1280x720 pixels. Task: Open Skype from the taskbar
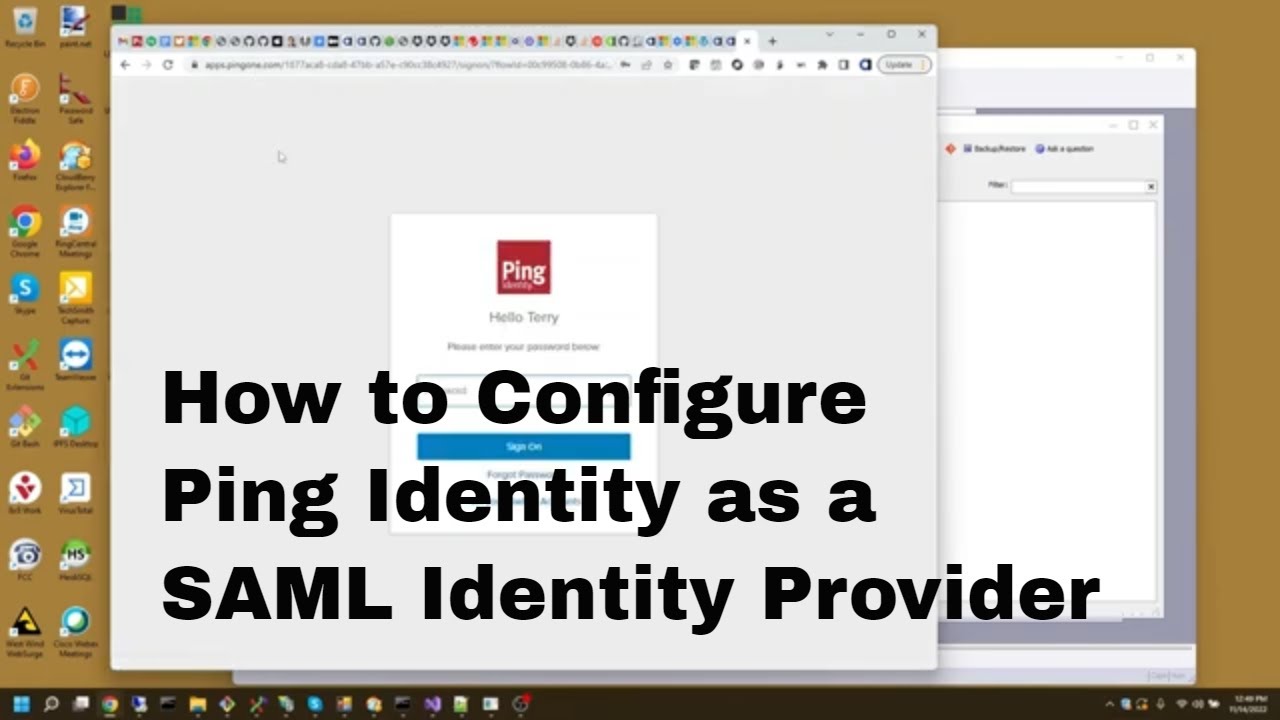(x=315, y=704)
